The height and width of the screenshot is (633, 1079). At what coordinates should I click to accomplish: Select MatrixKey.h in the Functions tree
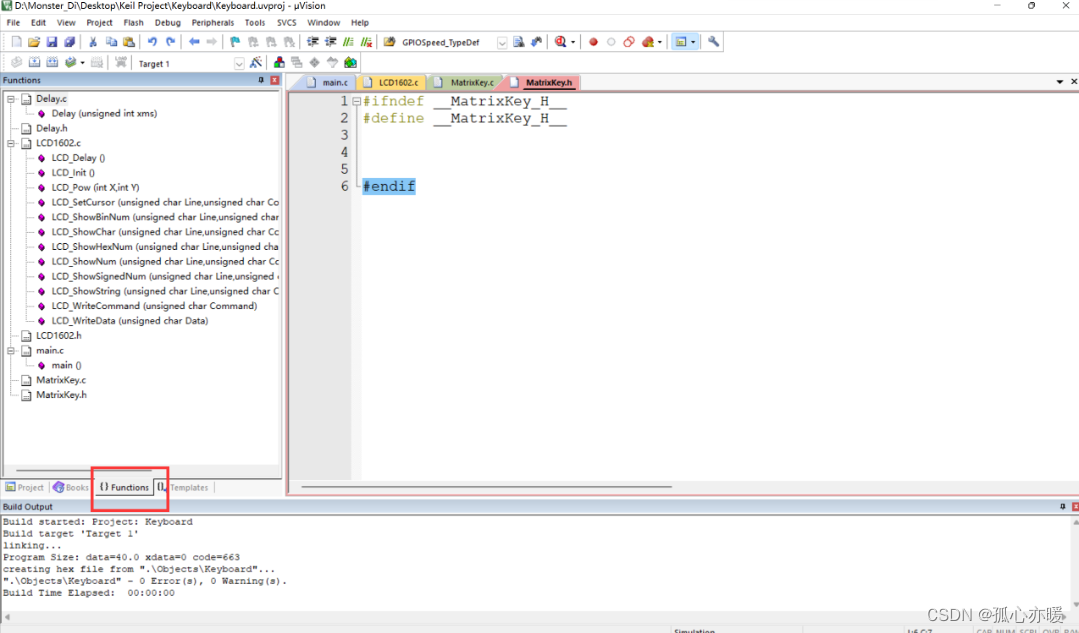point(61,395)
